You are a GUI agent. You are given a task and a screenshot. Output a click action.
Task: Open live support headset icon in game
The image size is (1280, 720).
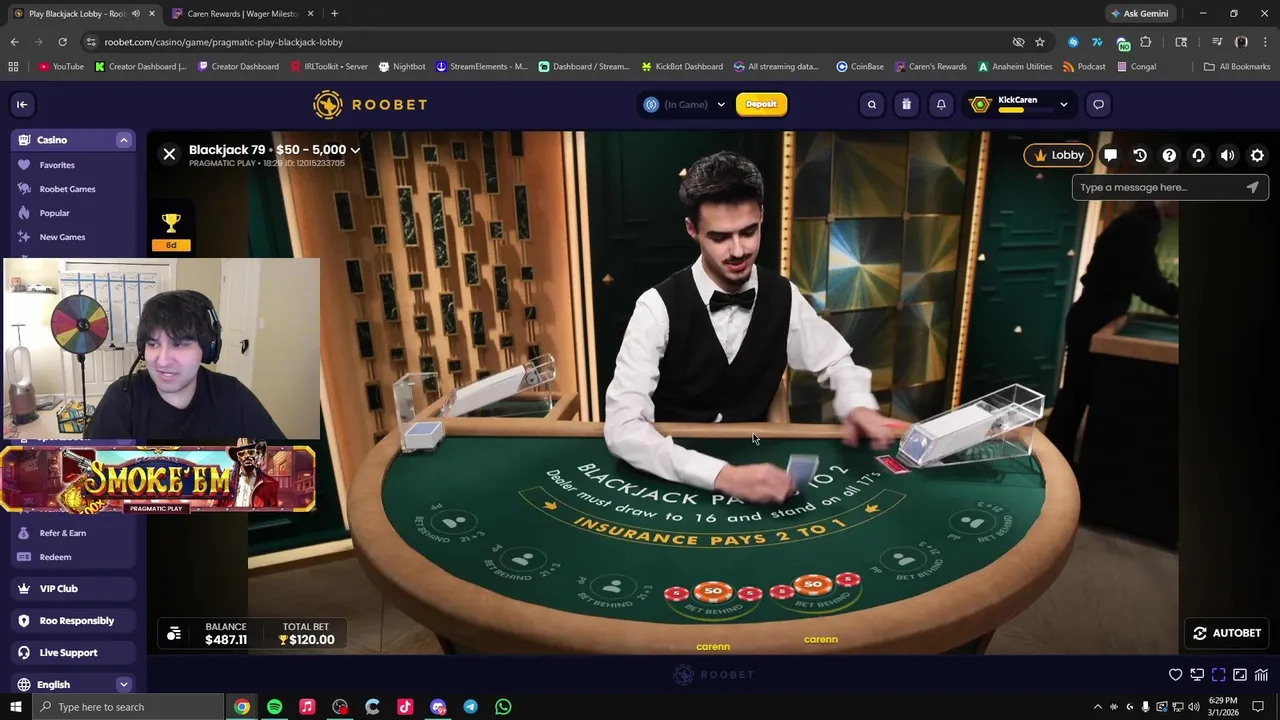coord(1198,155)
